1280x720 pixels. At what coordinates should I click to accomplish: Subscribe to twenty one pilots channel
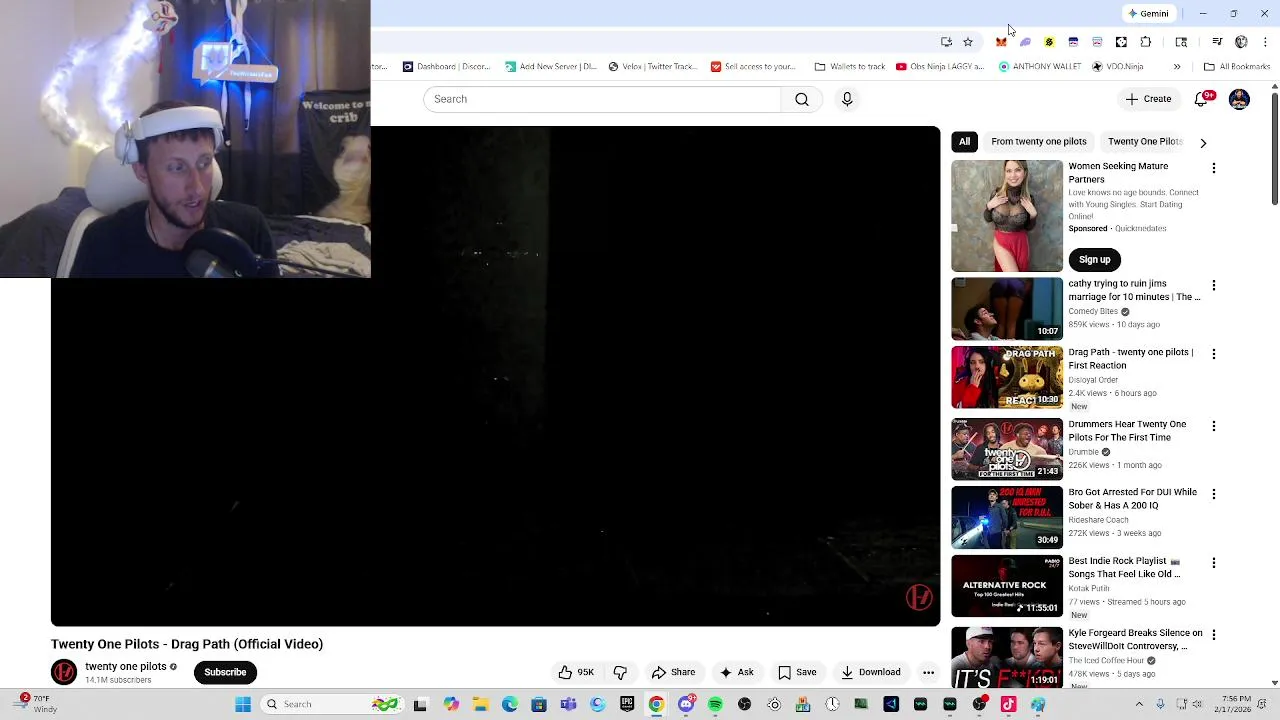(225, 672)
